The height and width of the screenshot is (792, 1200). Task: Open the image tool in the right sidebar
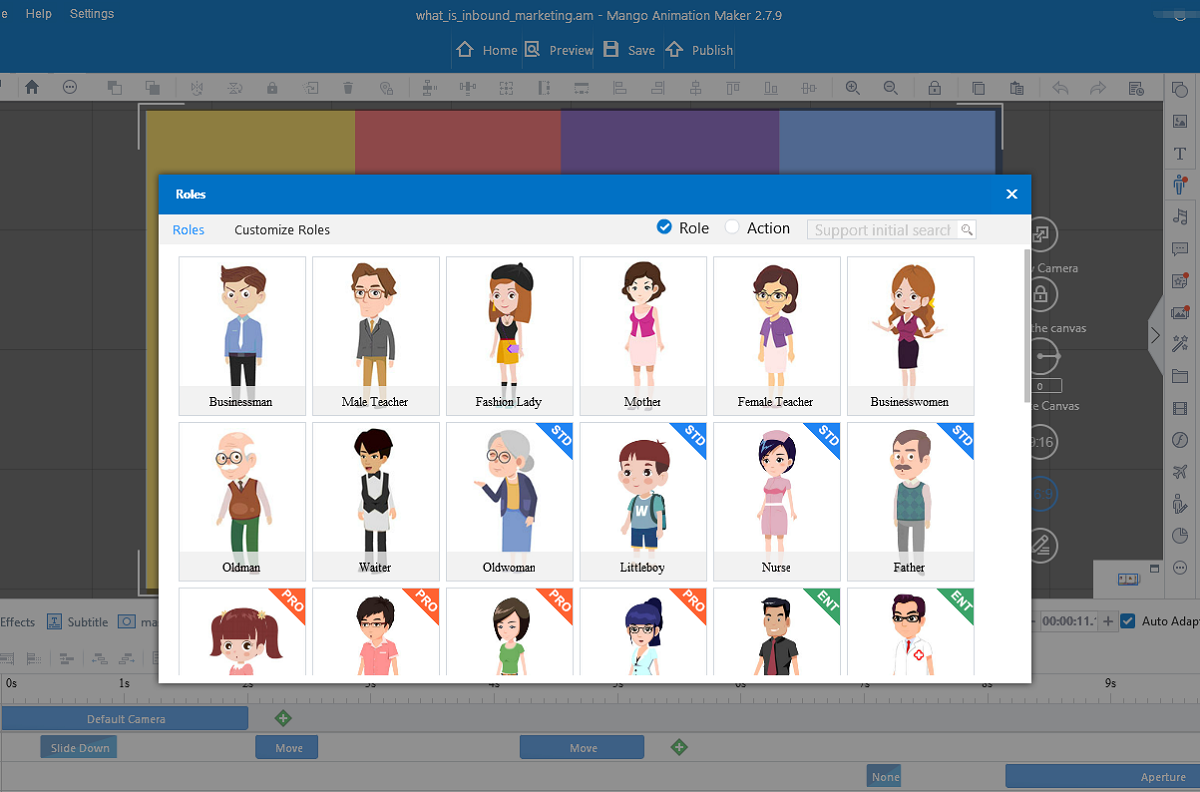tap(1180, 121)
